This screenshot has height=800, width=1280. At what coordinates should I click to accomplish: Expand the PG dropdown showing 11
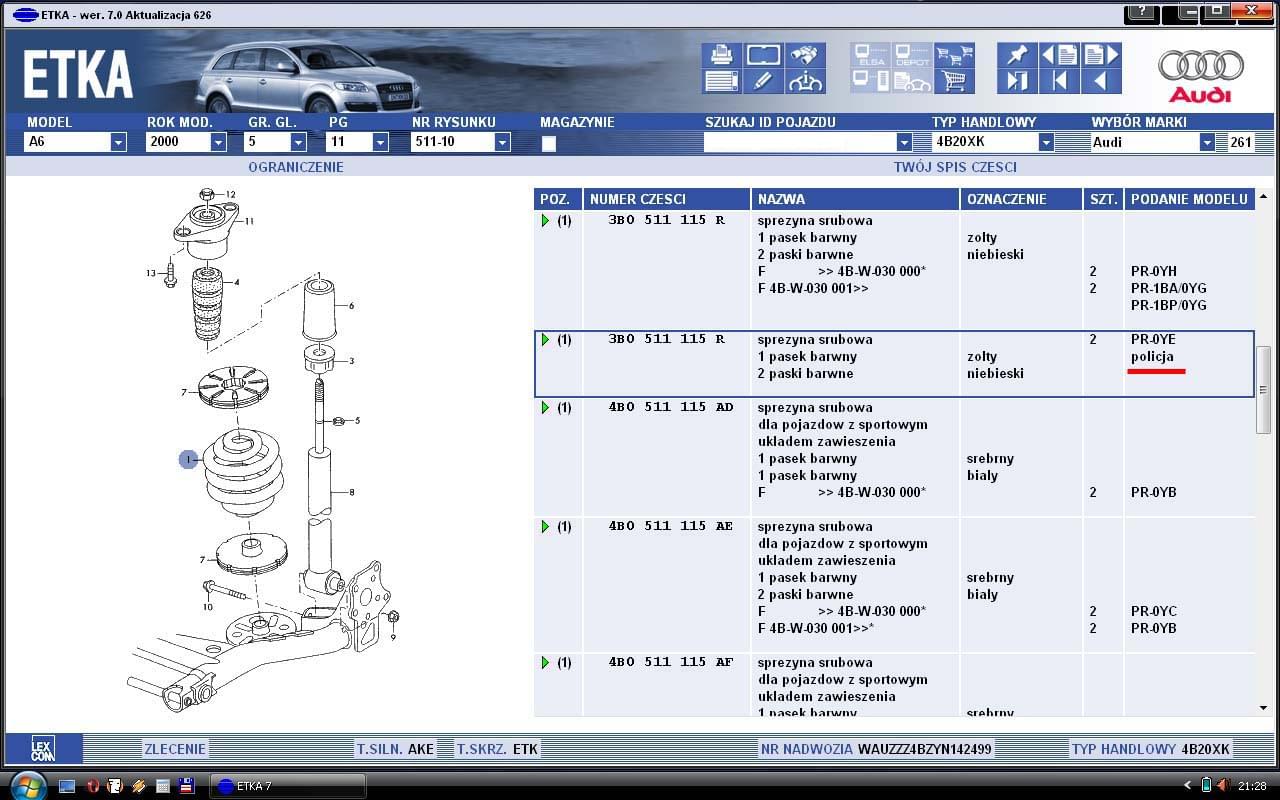pyautogui.click(x=379, y=142)
